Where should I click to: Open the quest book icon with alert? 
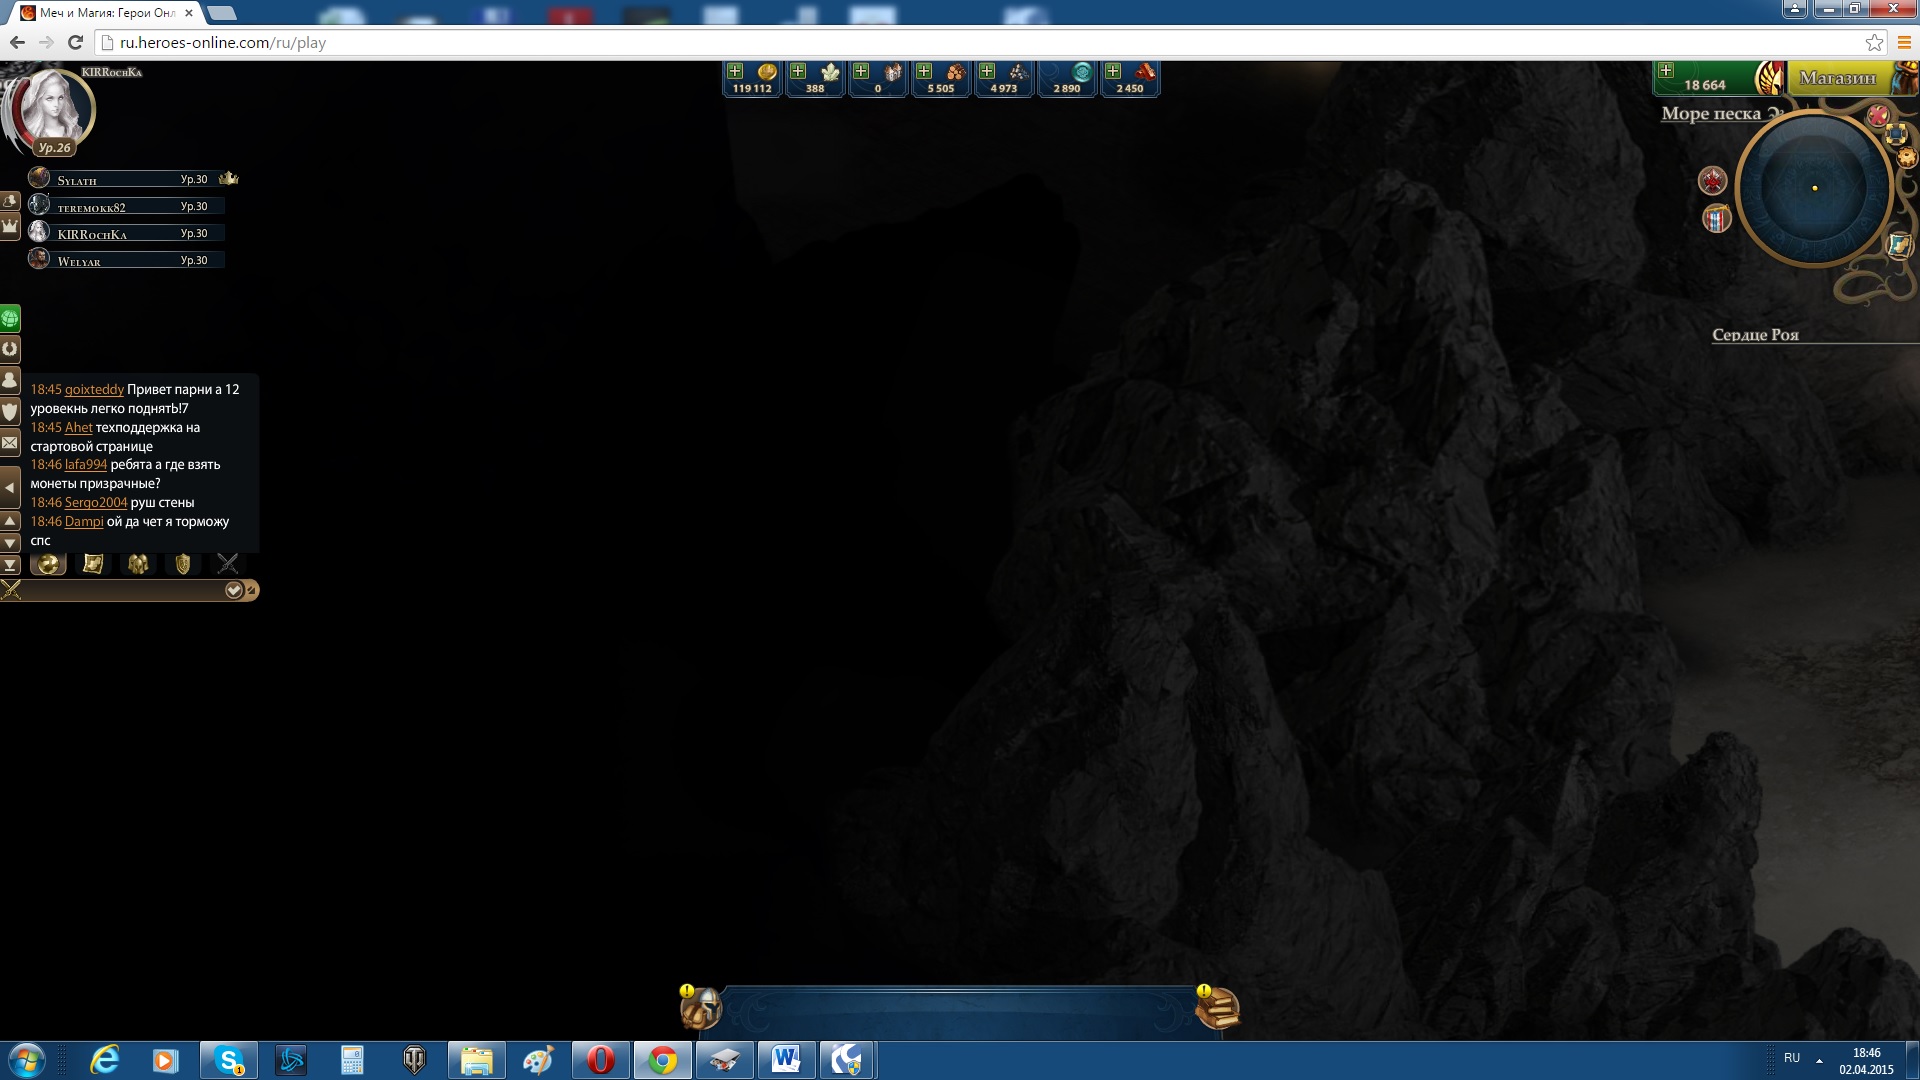1217,1007
